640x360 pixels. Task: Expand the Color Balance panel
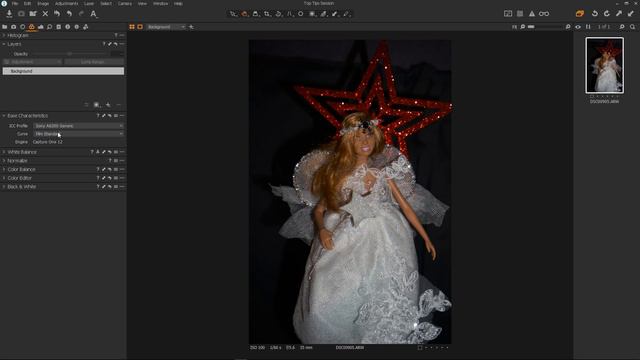4,169
